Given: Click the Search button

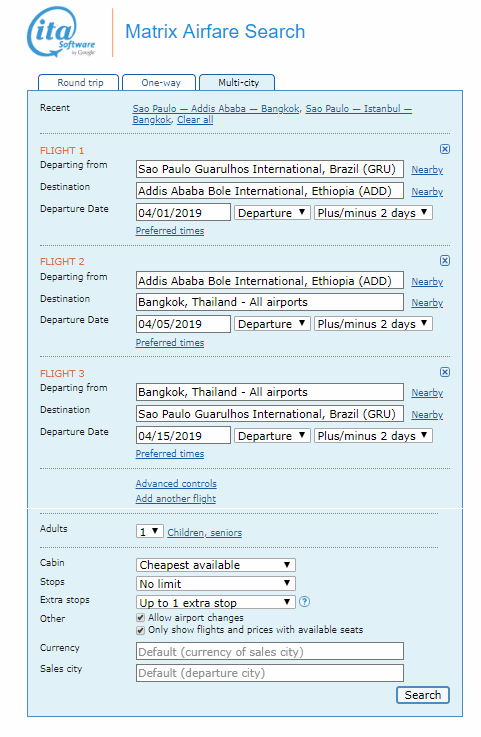Looking at the screenshot, I should (422, 695).
